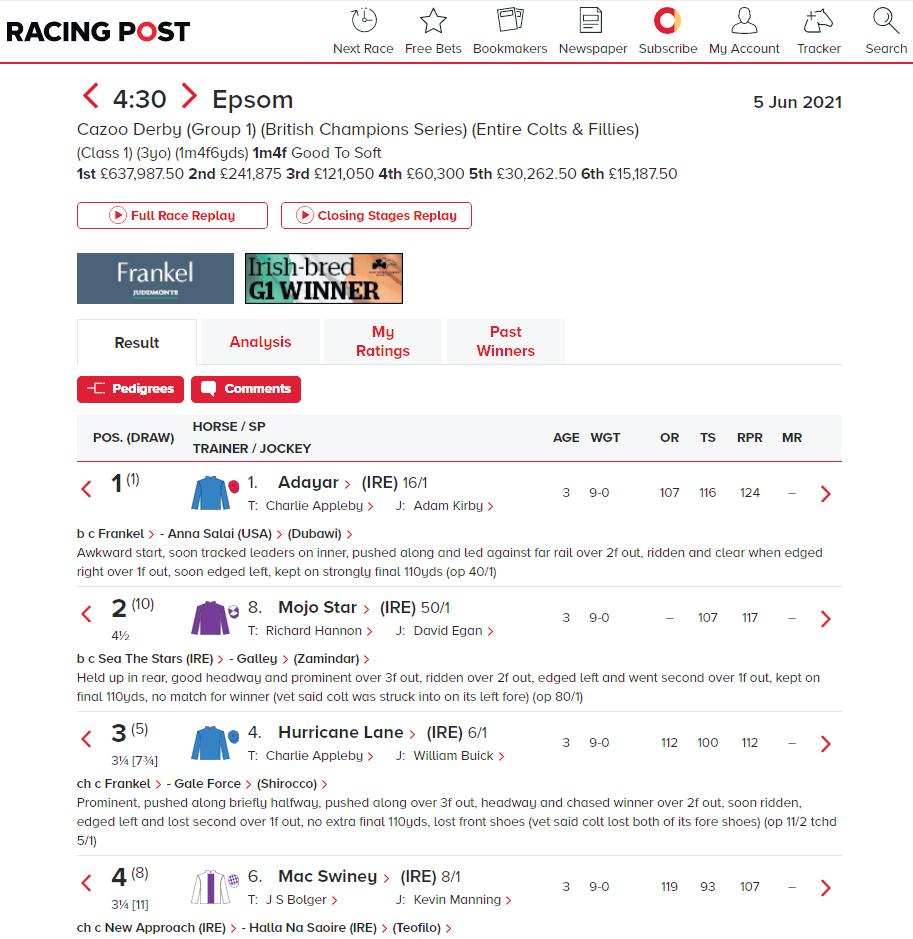Open Search magnifier icon
This screenshot has width=913, height=939.
tap(886, 20)
